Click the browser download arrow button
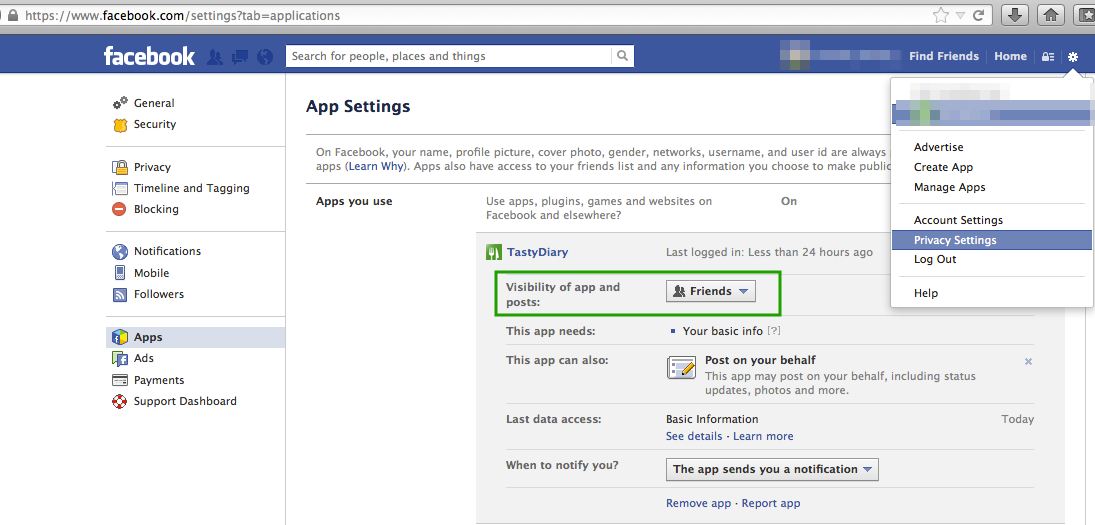 (1014, 15)
